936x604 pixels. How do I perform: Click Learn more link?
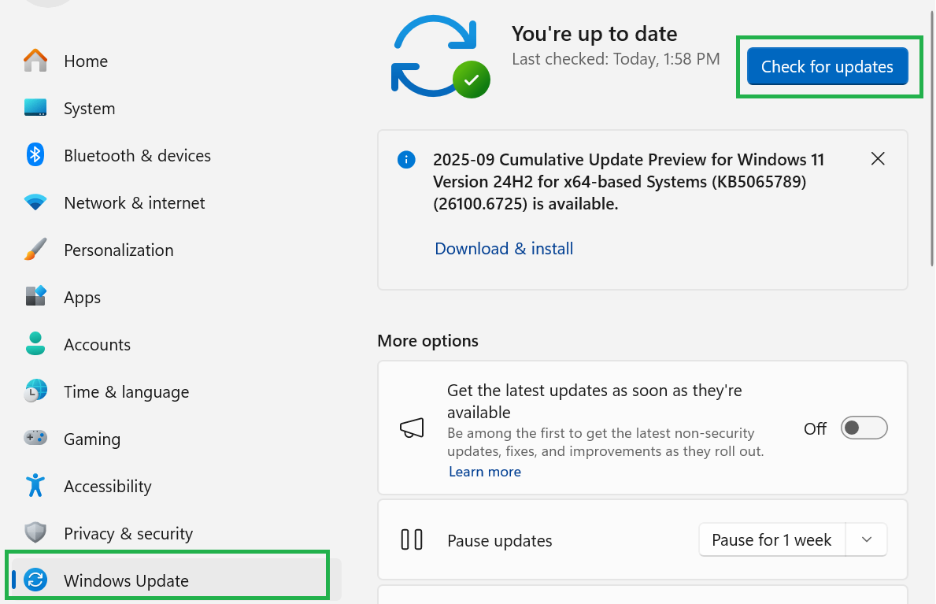pyautogui.click(x=485, y=472)
